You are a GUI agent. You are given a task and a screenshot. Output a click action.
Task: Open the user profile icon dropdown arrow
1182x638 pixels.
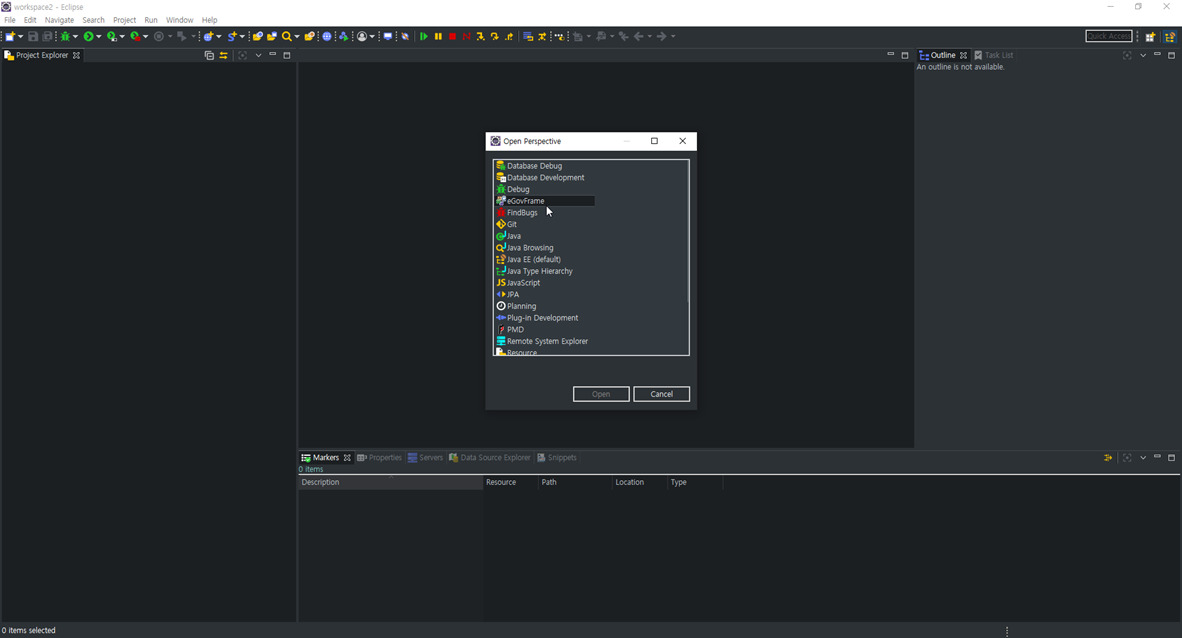pyautogui.click(x=372, y=36)
